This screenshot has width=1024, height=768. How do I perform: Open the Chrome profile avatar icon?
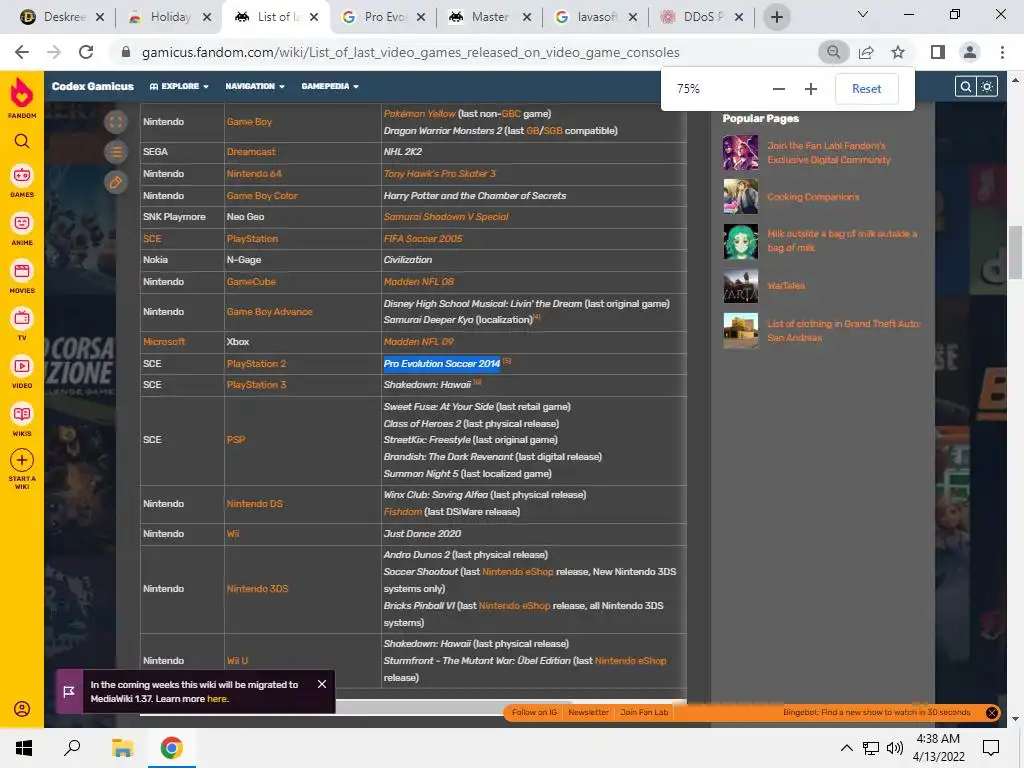point(970,52)
